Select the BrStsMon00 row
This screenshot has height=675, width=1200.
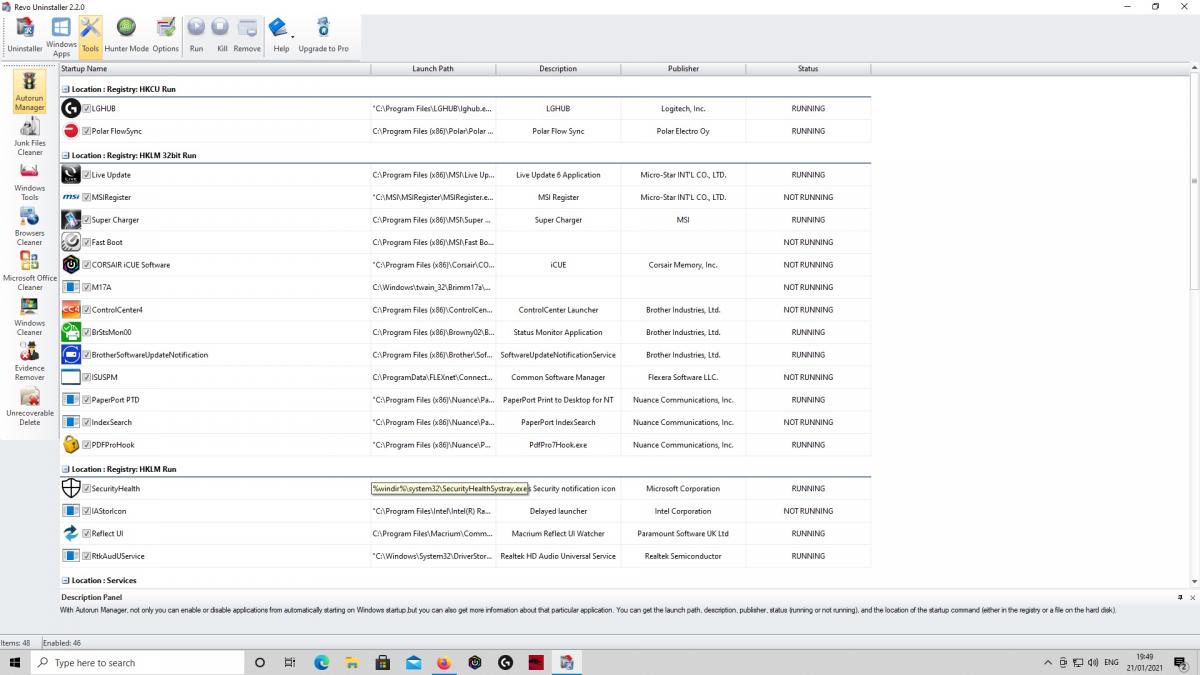click(465, 333)
